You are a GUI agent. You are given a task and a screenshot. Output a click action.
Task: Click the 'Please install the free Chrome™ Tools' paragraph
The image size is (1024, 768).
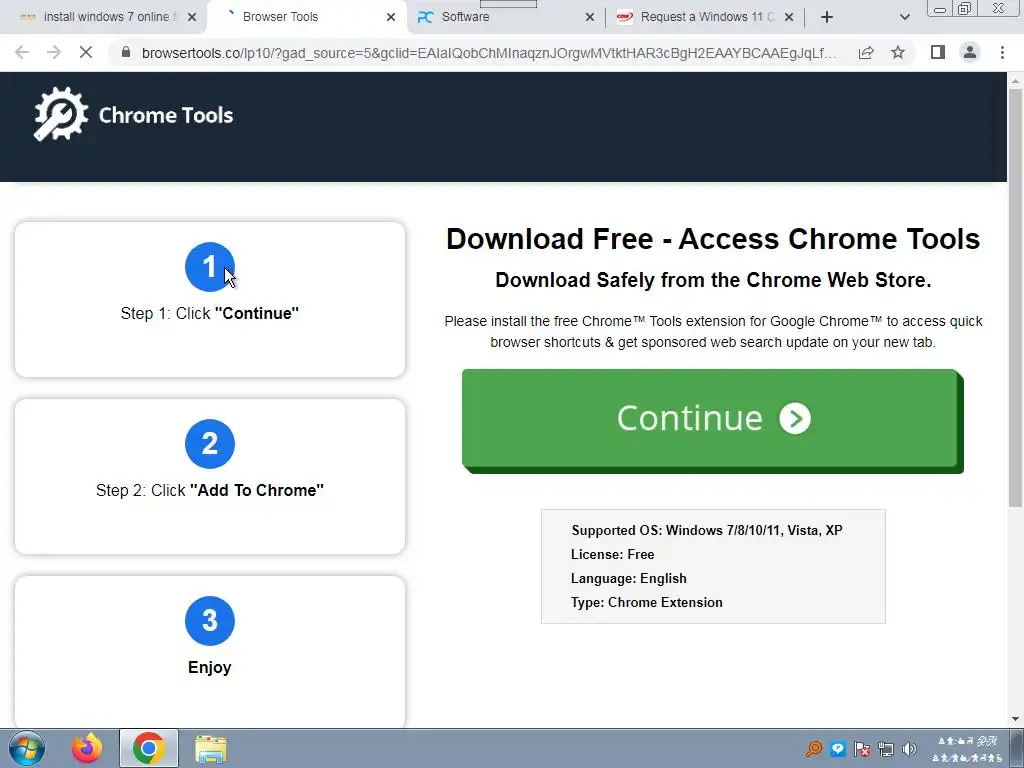pyautogui.click(x=712, y=332)
